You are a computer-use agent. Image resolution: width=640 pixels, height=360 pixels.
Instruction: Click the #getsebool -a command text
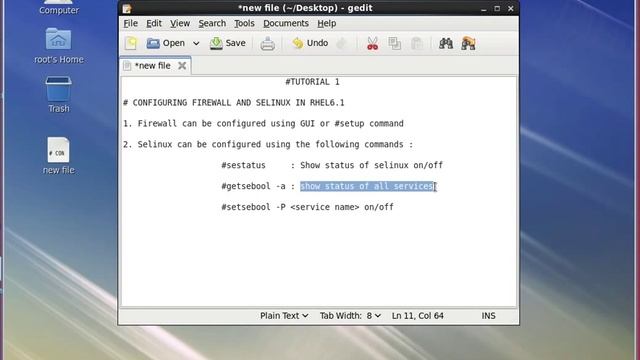253,186
